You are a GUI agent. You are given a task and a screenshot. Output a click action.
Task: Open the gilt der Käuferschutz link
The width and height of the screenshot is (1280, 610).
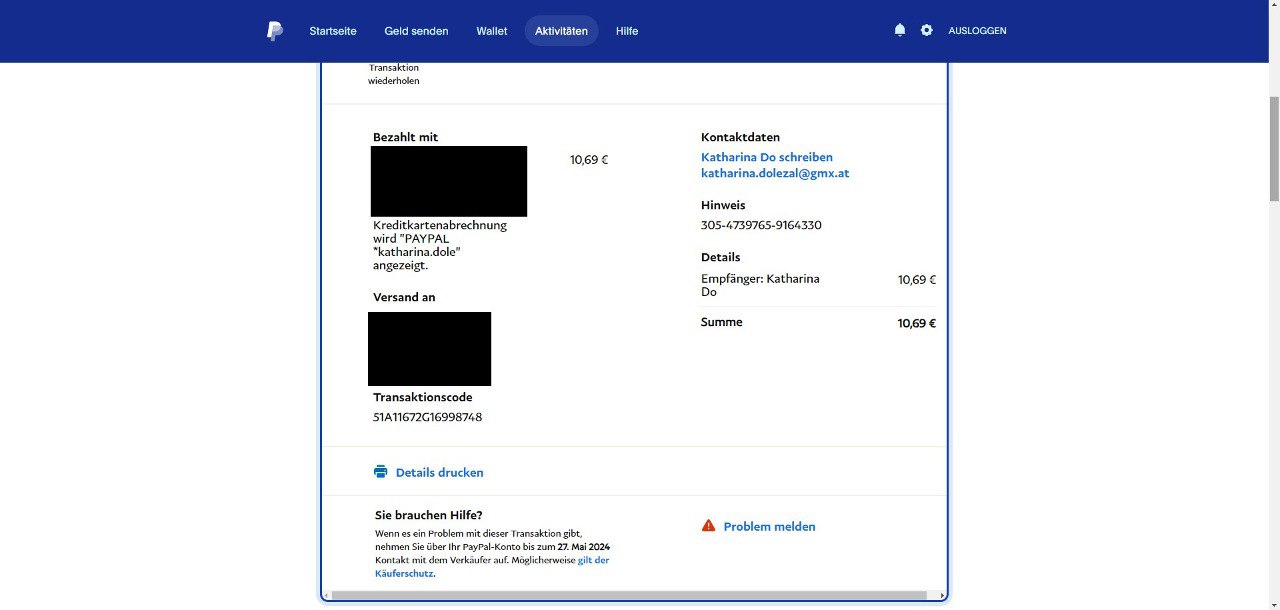click(593, 560)
